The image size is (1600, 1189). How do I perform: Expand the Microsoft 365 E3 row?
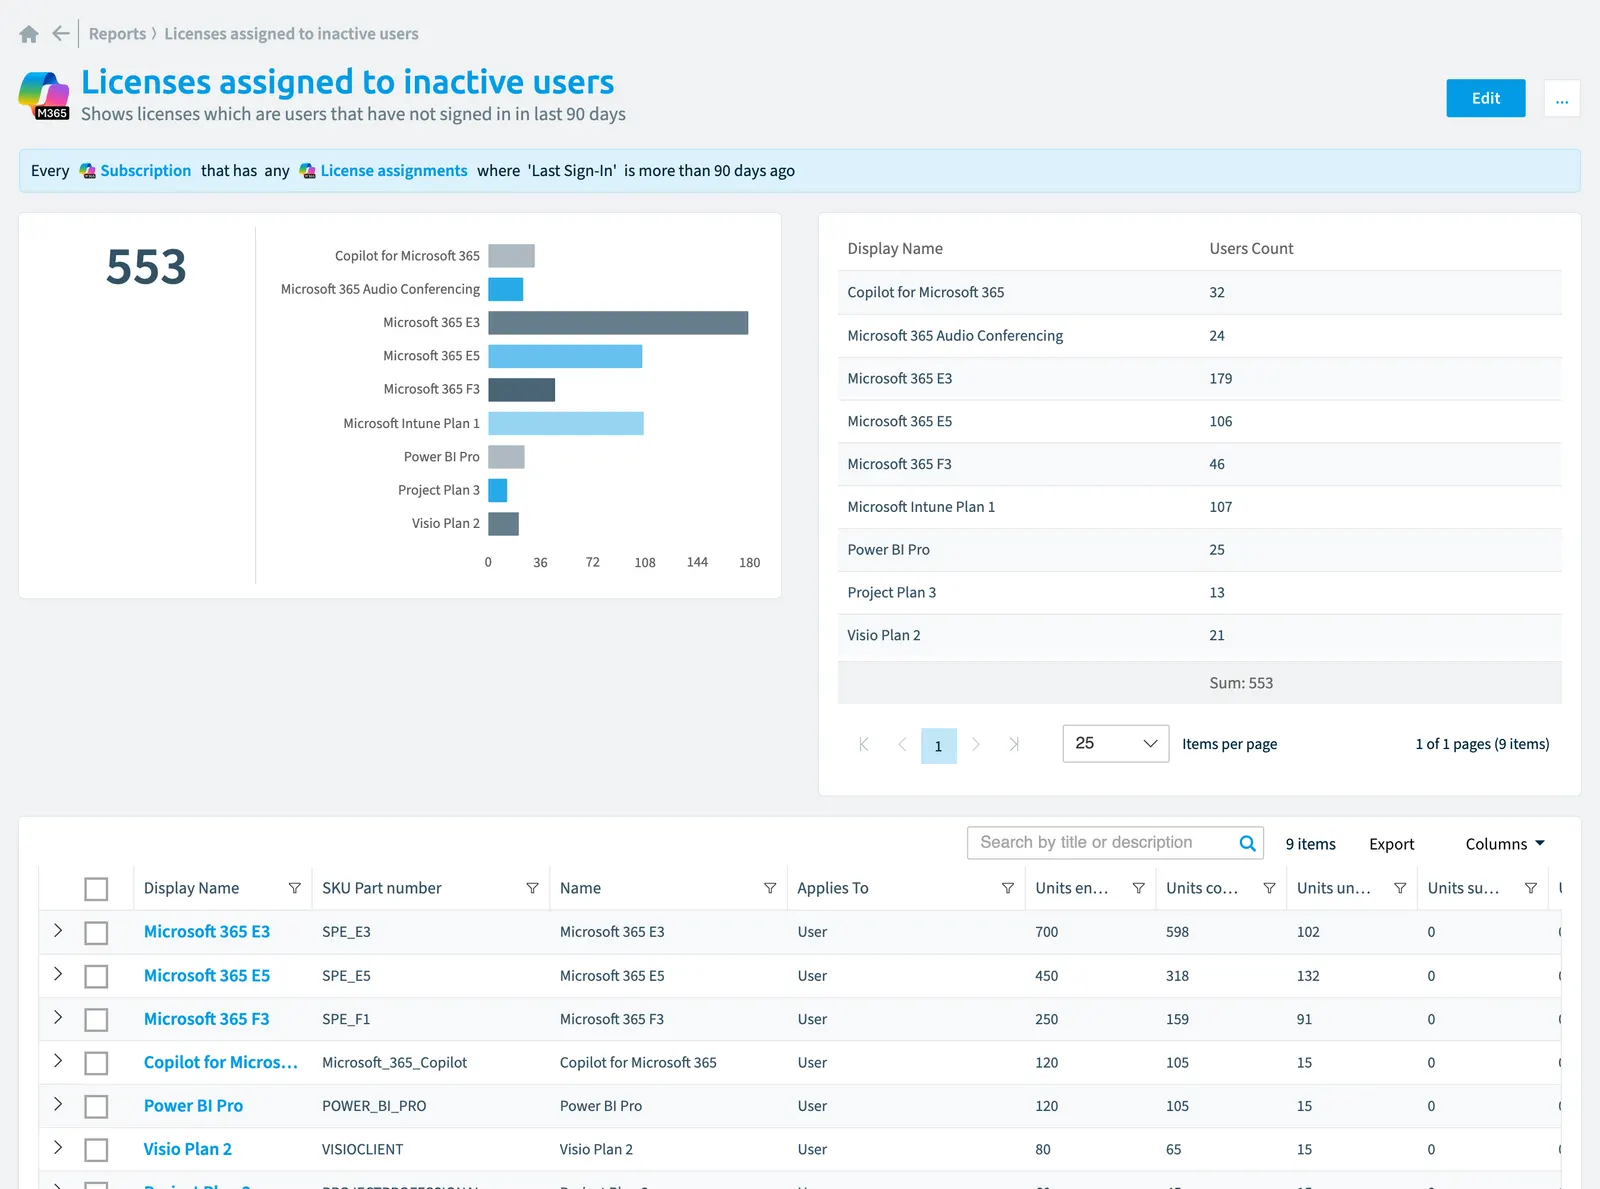pyautogui.click(x=58, y=931)
